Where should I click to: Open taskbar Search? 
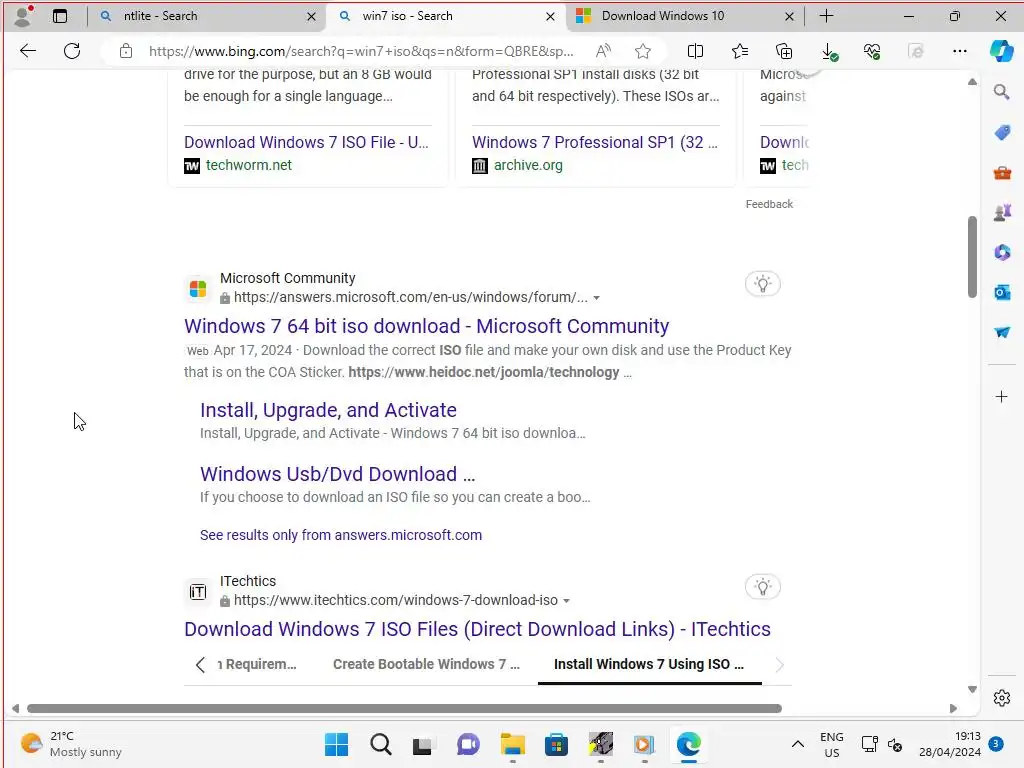tap(380, 744)
